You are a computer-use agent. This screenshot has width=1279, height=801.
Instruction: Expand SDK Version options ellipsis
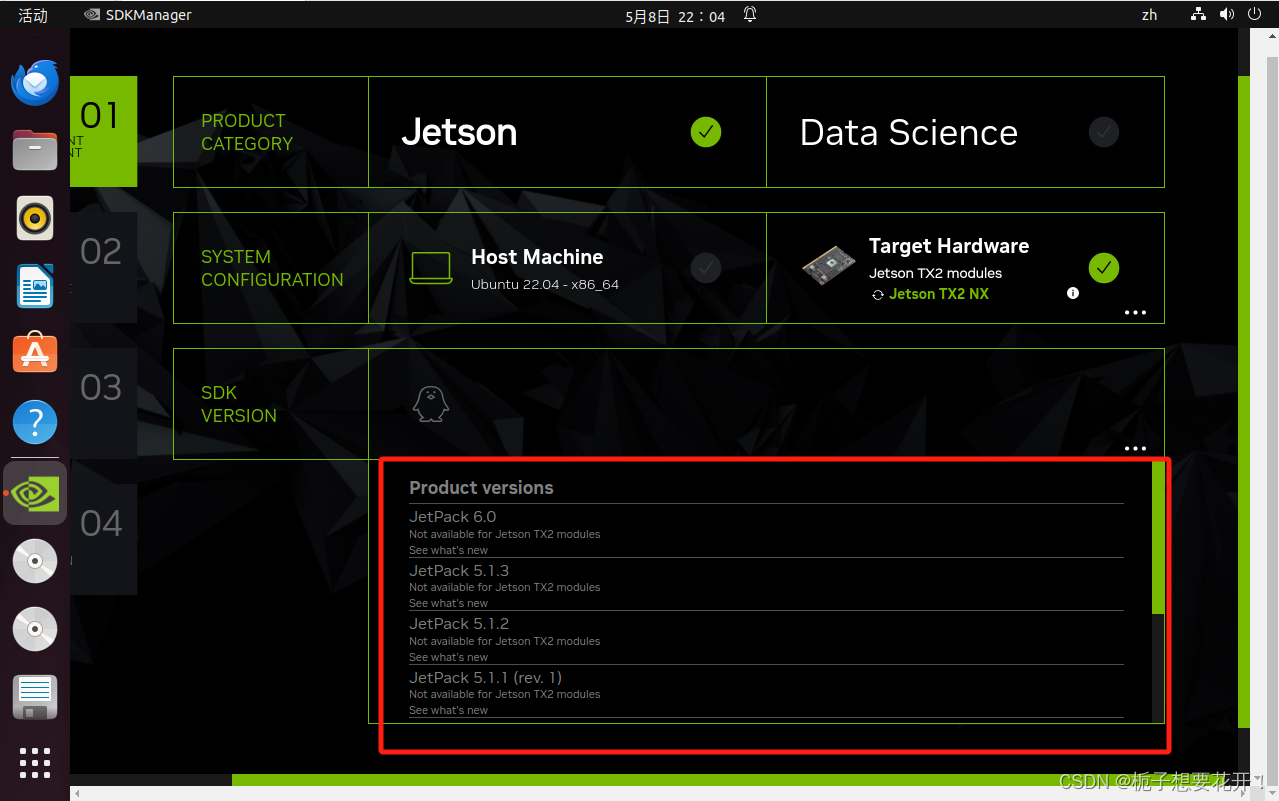coord(1135,449)
